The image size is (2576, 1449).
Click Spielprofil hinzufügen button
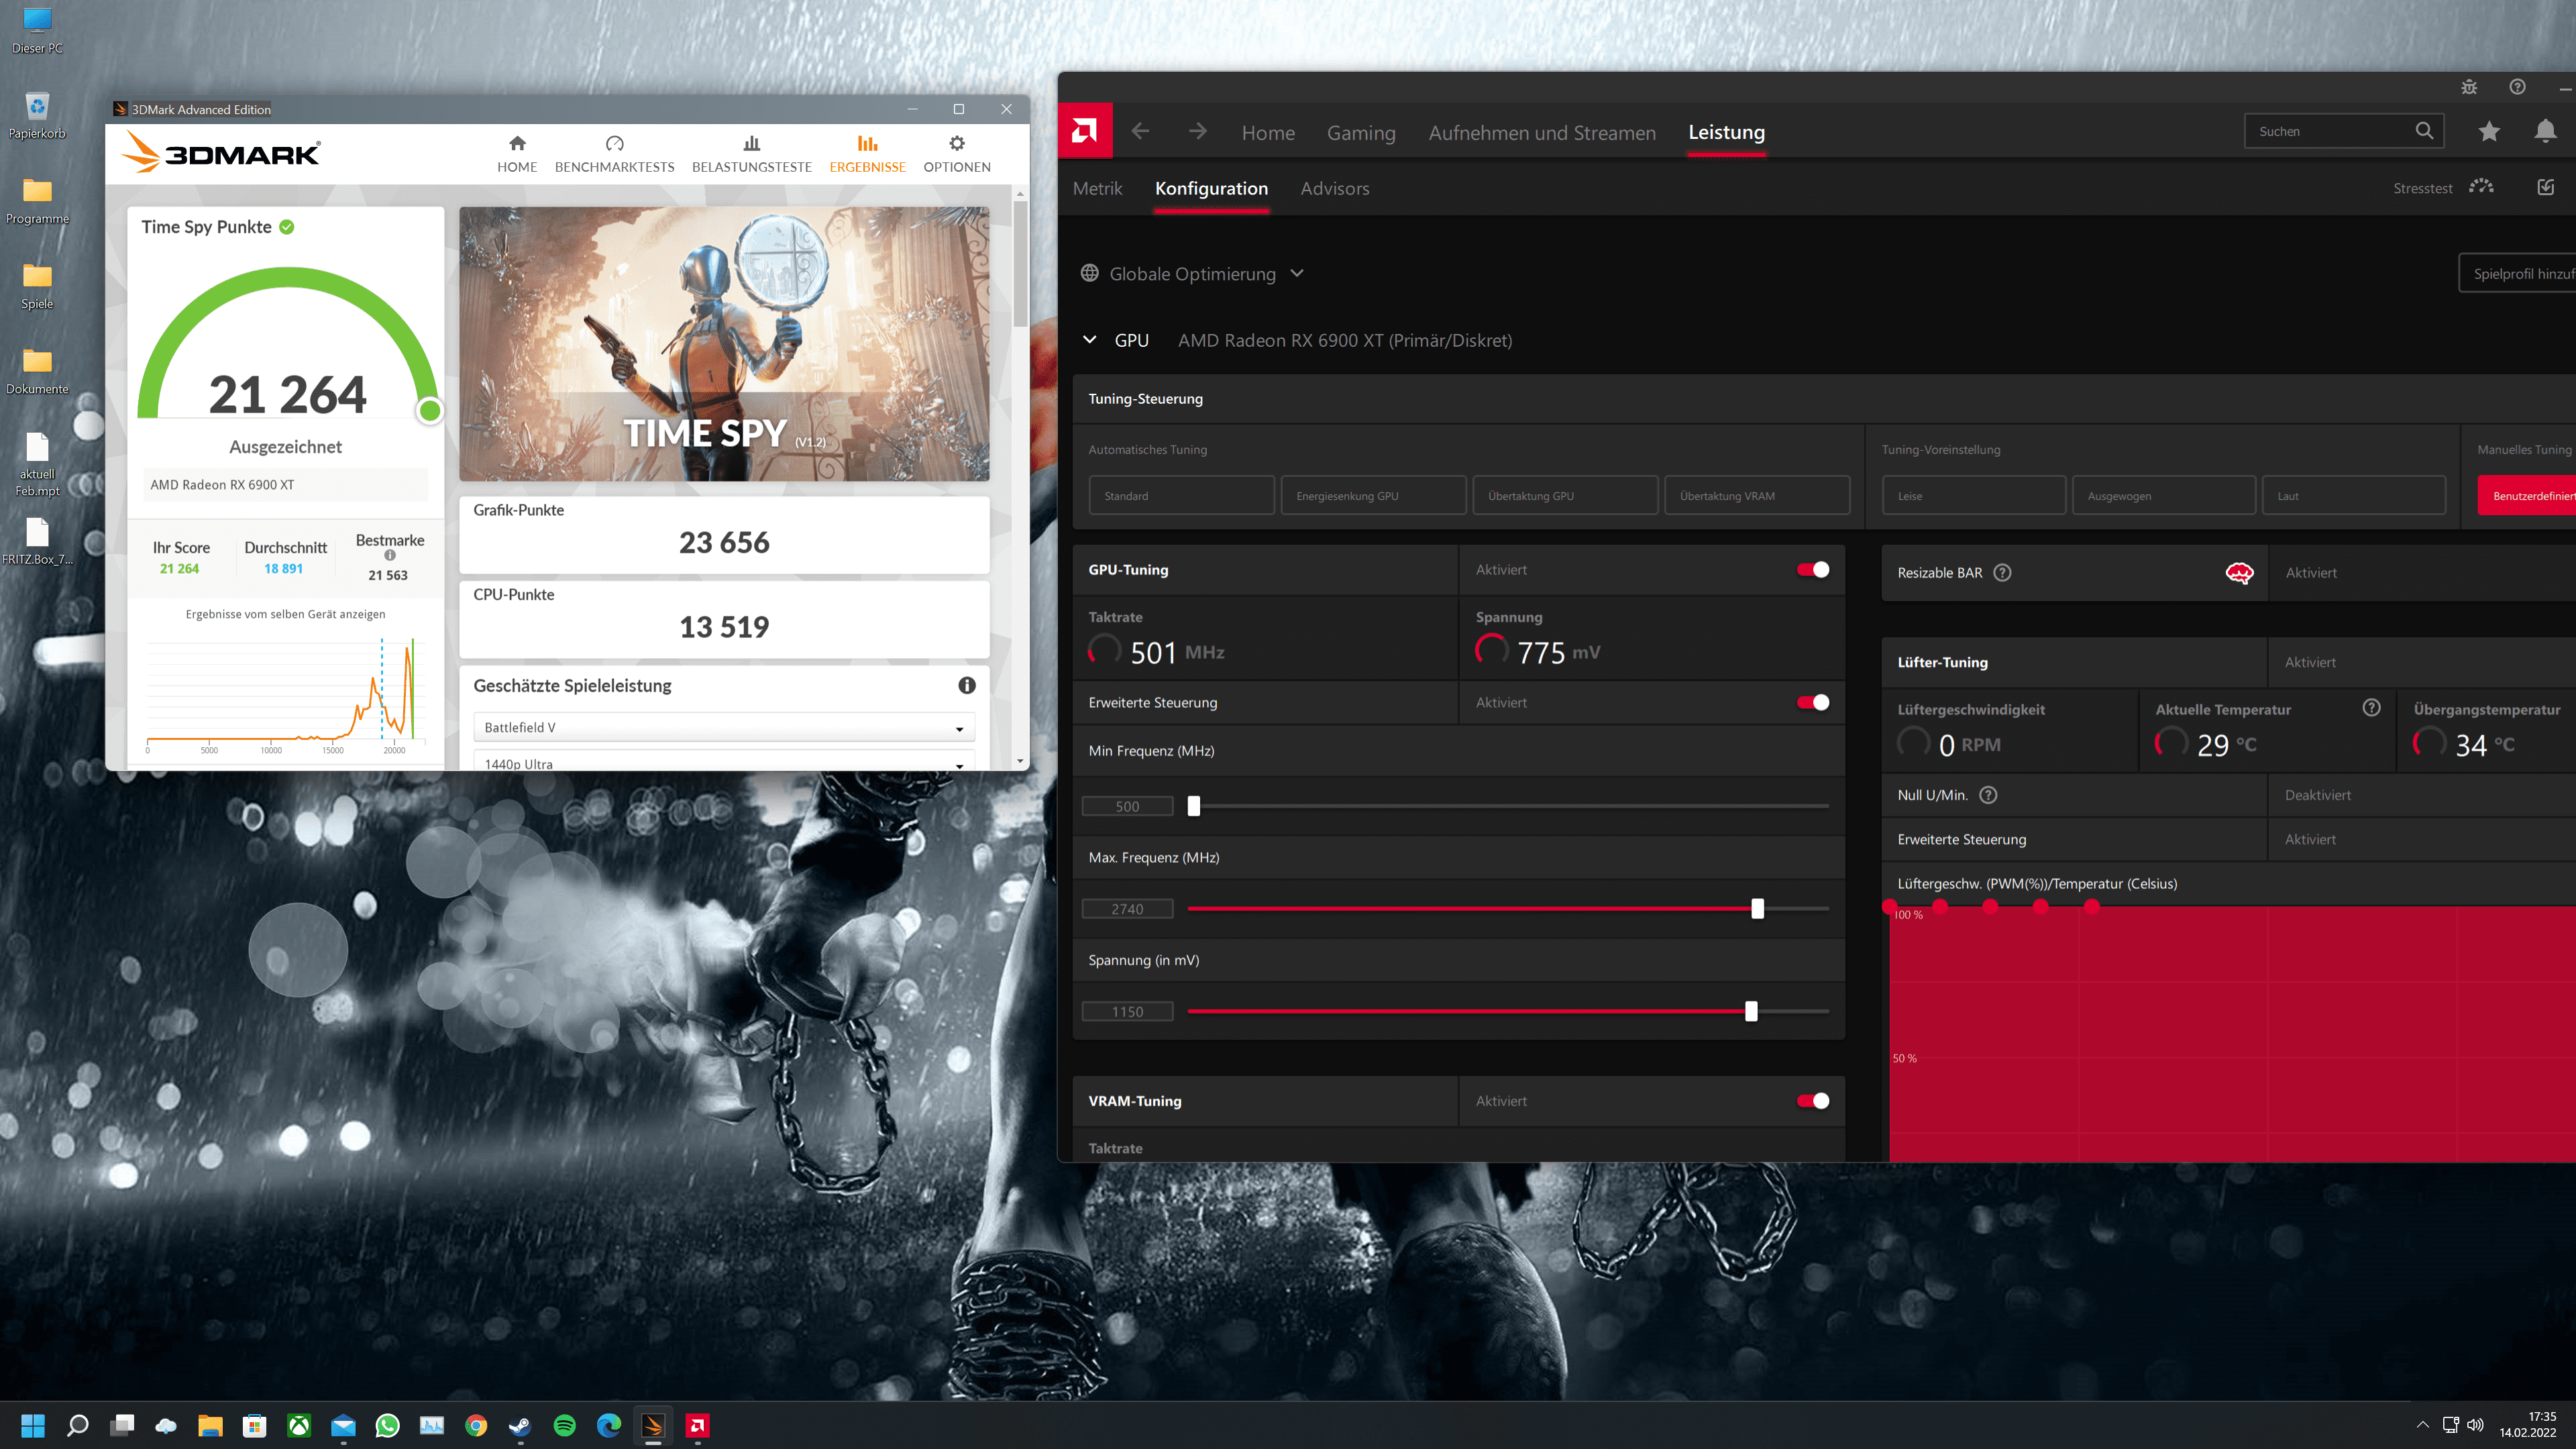coord(2517,273)
